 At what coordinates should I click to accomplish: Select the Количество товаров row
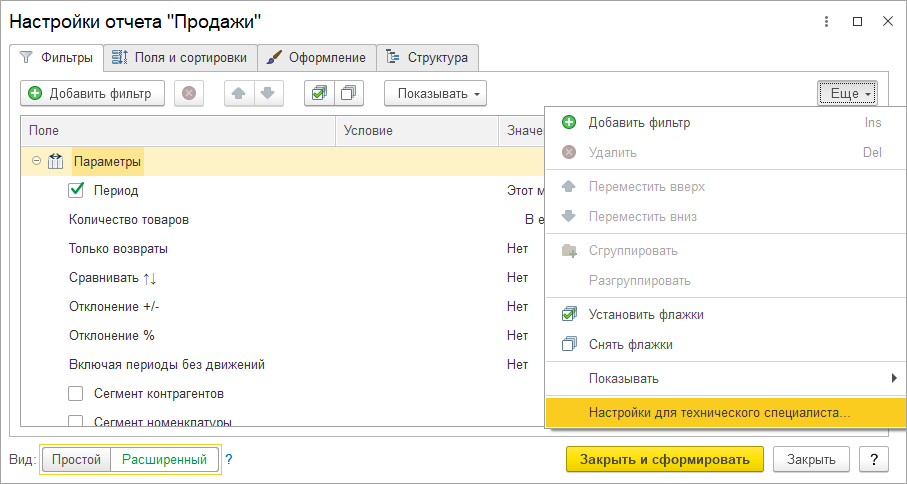point(129,219)
